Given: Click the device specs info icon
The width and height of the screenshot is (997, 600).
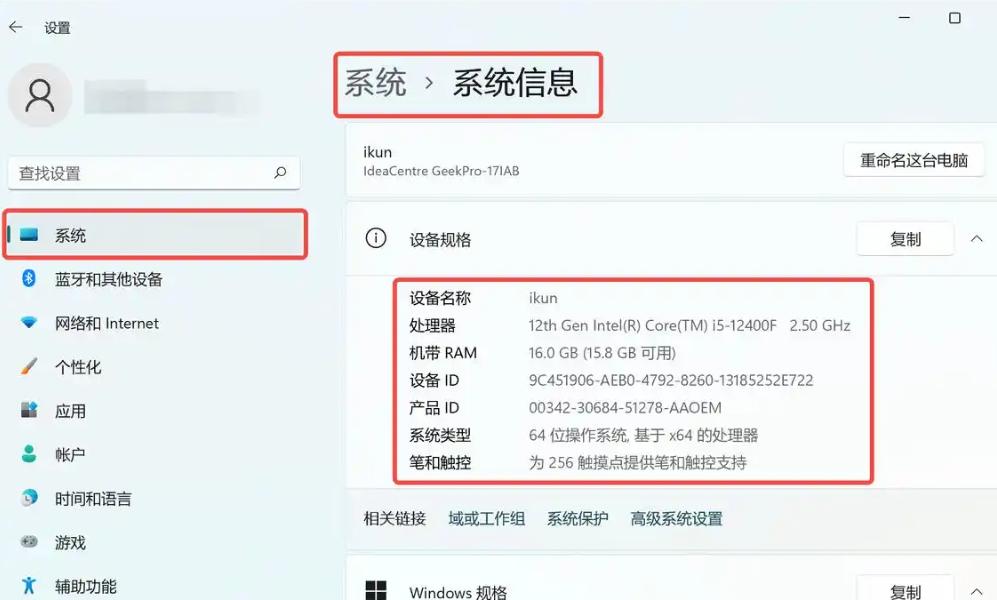Looking at the screenshot, I should click(x=376, y=238).
